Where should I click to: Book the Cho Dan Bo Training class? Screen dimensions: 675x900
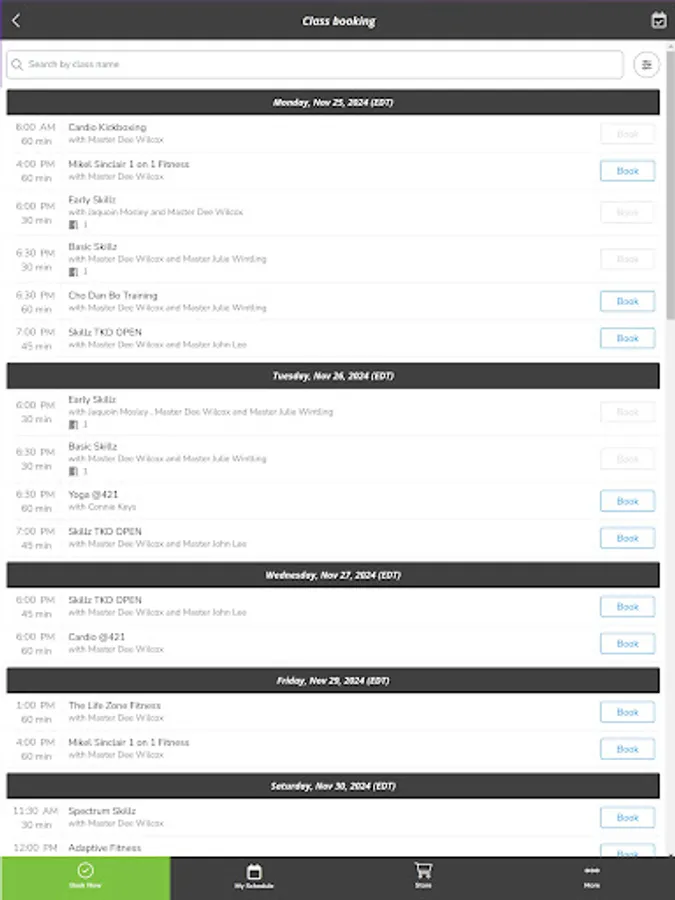[x=627, y=301]
